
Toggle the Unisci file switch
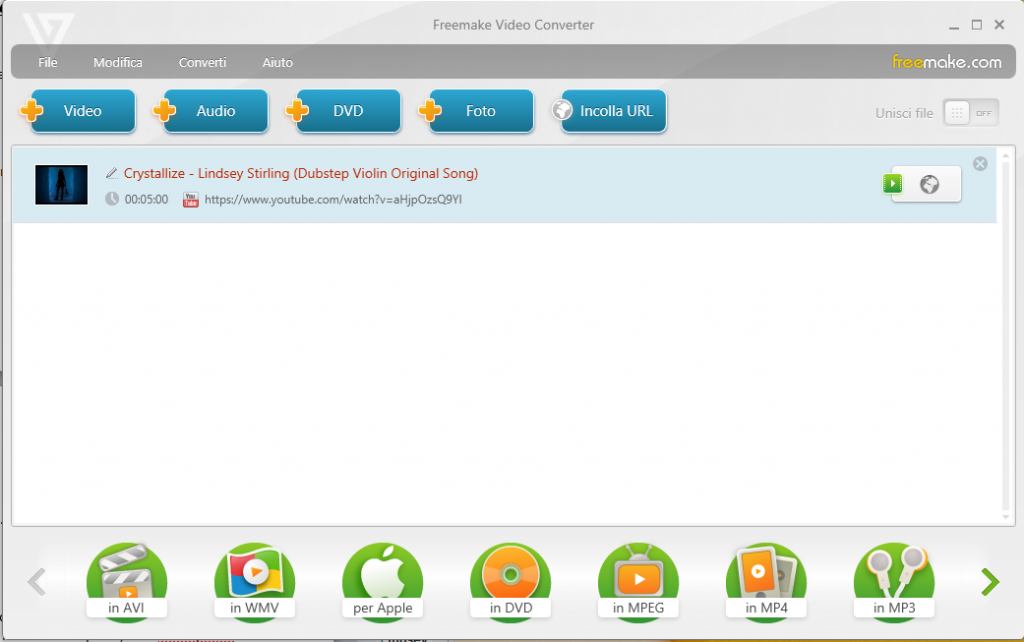970,113
